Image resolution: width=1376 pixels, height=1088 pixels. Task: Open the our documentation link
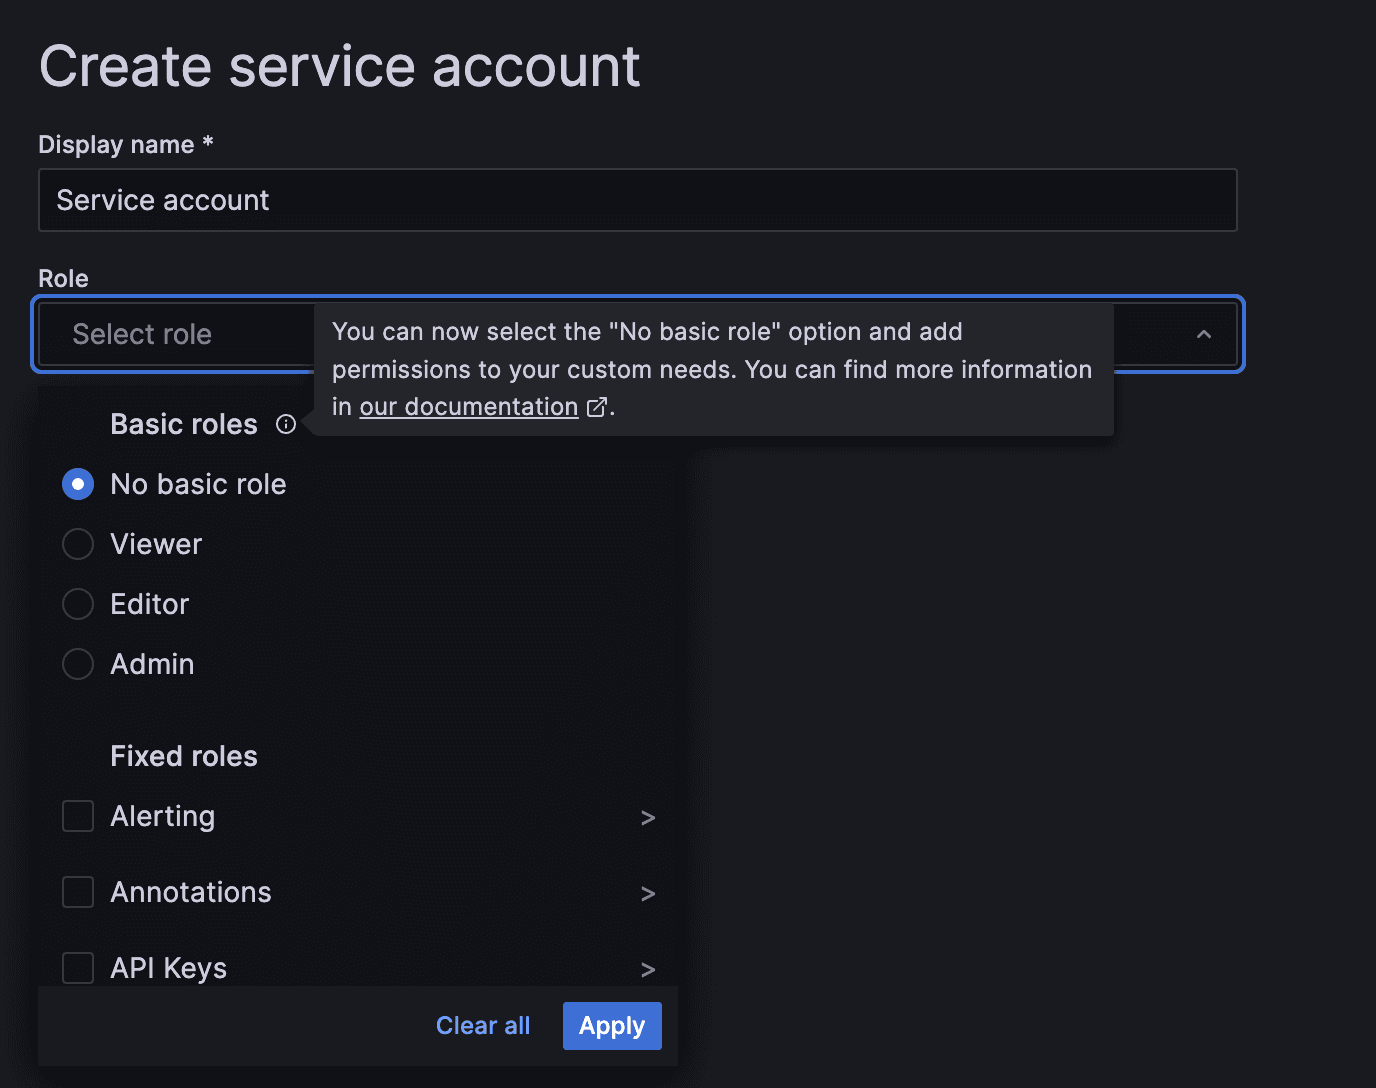[469, 407]
